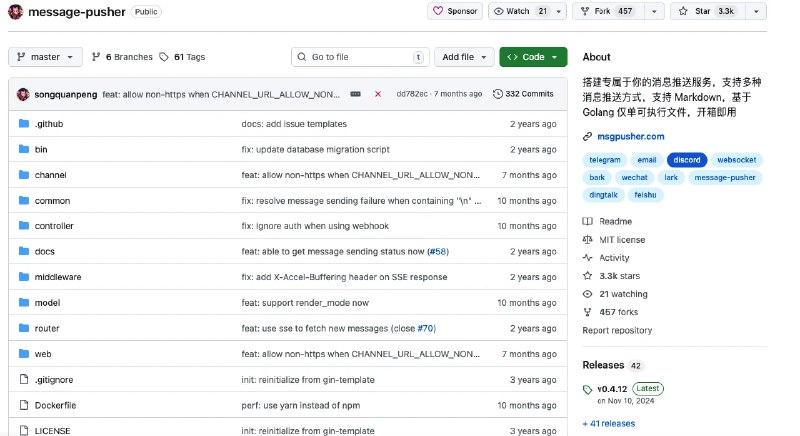This screenshot has width=800, height=436.
Task: Click the Fork button
Action: pyautogui.click(x=608, y=11)
